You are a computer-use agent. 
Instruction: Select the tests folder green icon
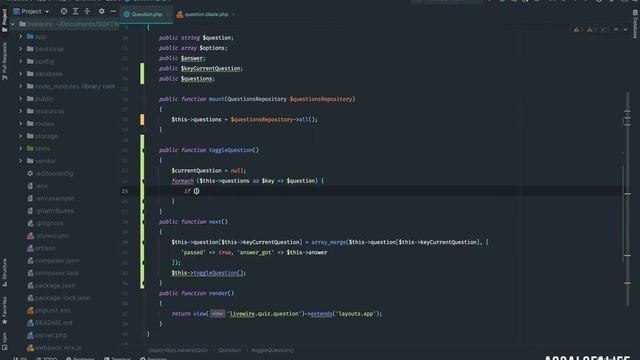click(x=30, y=149)
